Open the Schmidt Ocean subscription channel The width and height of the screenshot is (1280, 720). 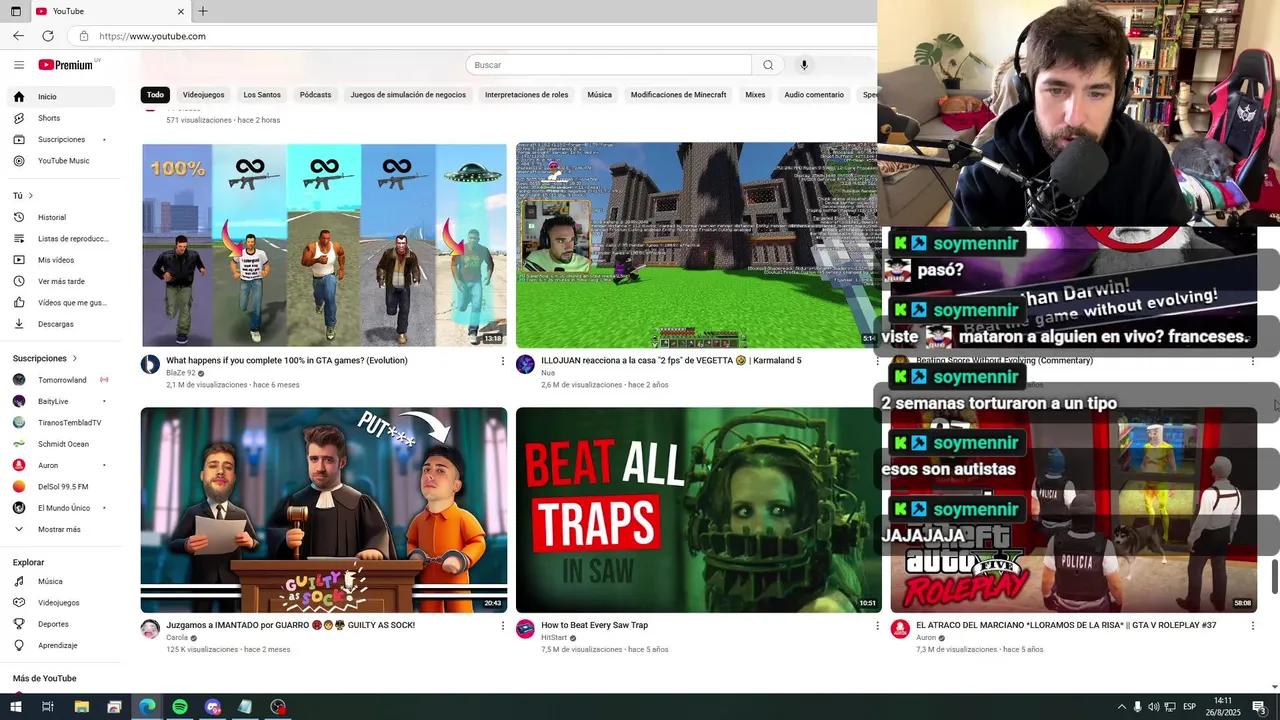62,444
